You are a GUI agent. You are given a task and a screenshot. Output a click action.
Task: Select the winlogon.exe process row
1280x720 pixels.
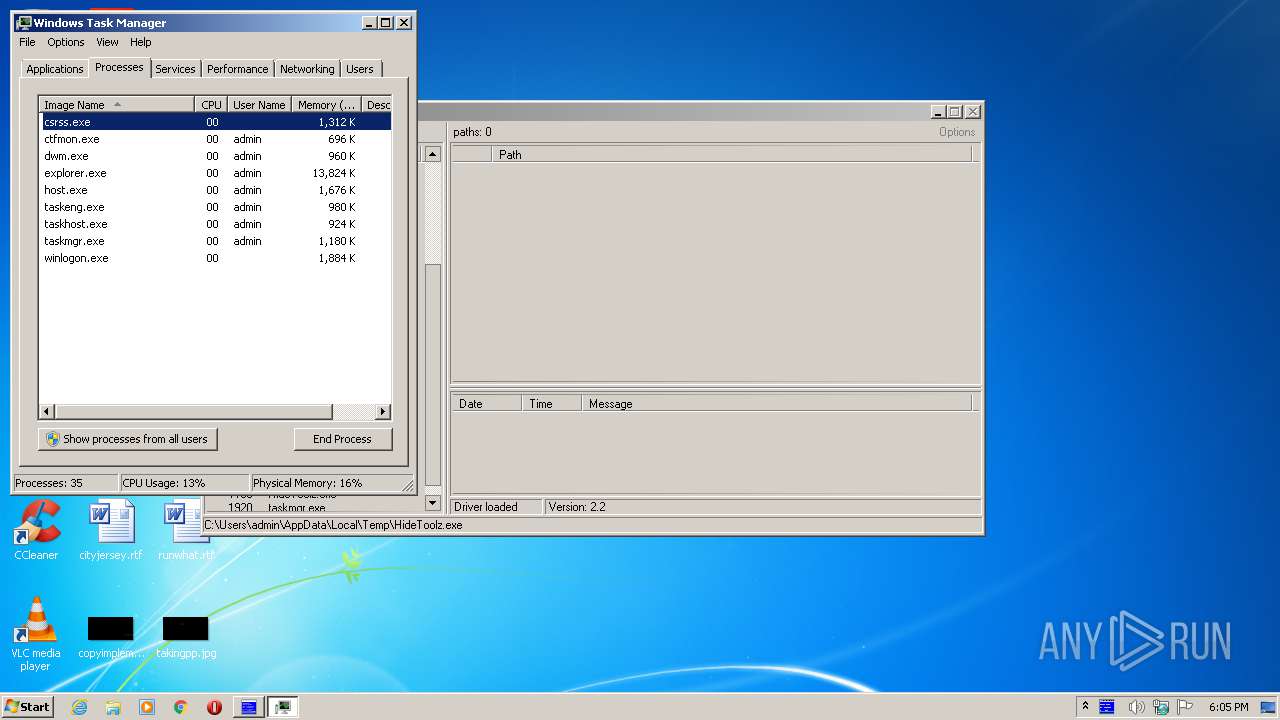[215, 258]
